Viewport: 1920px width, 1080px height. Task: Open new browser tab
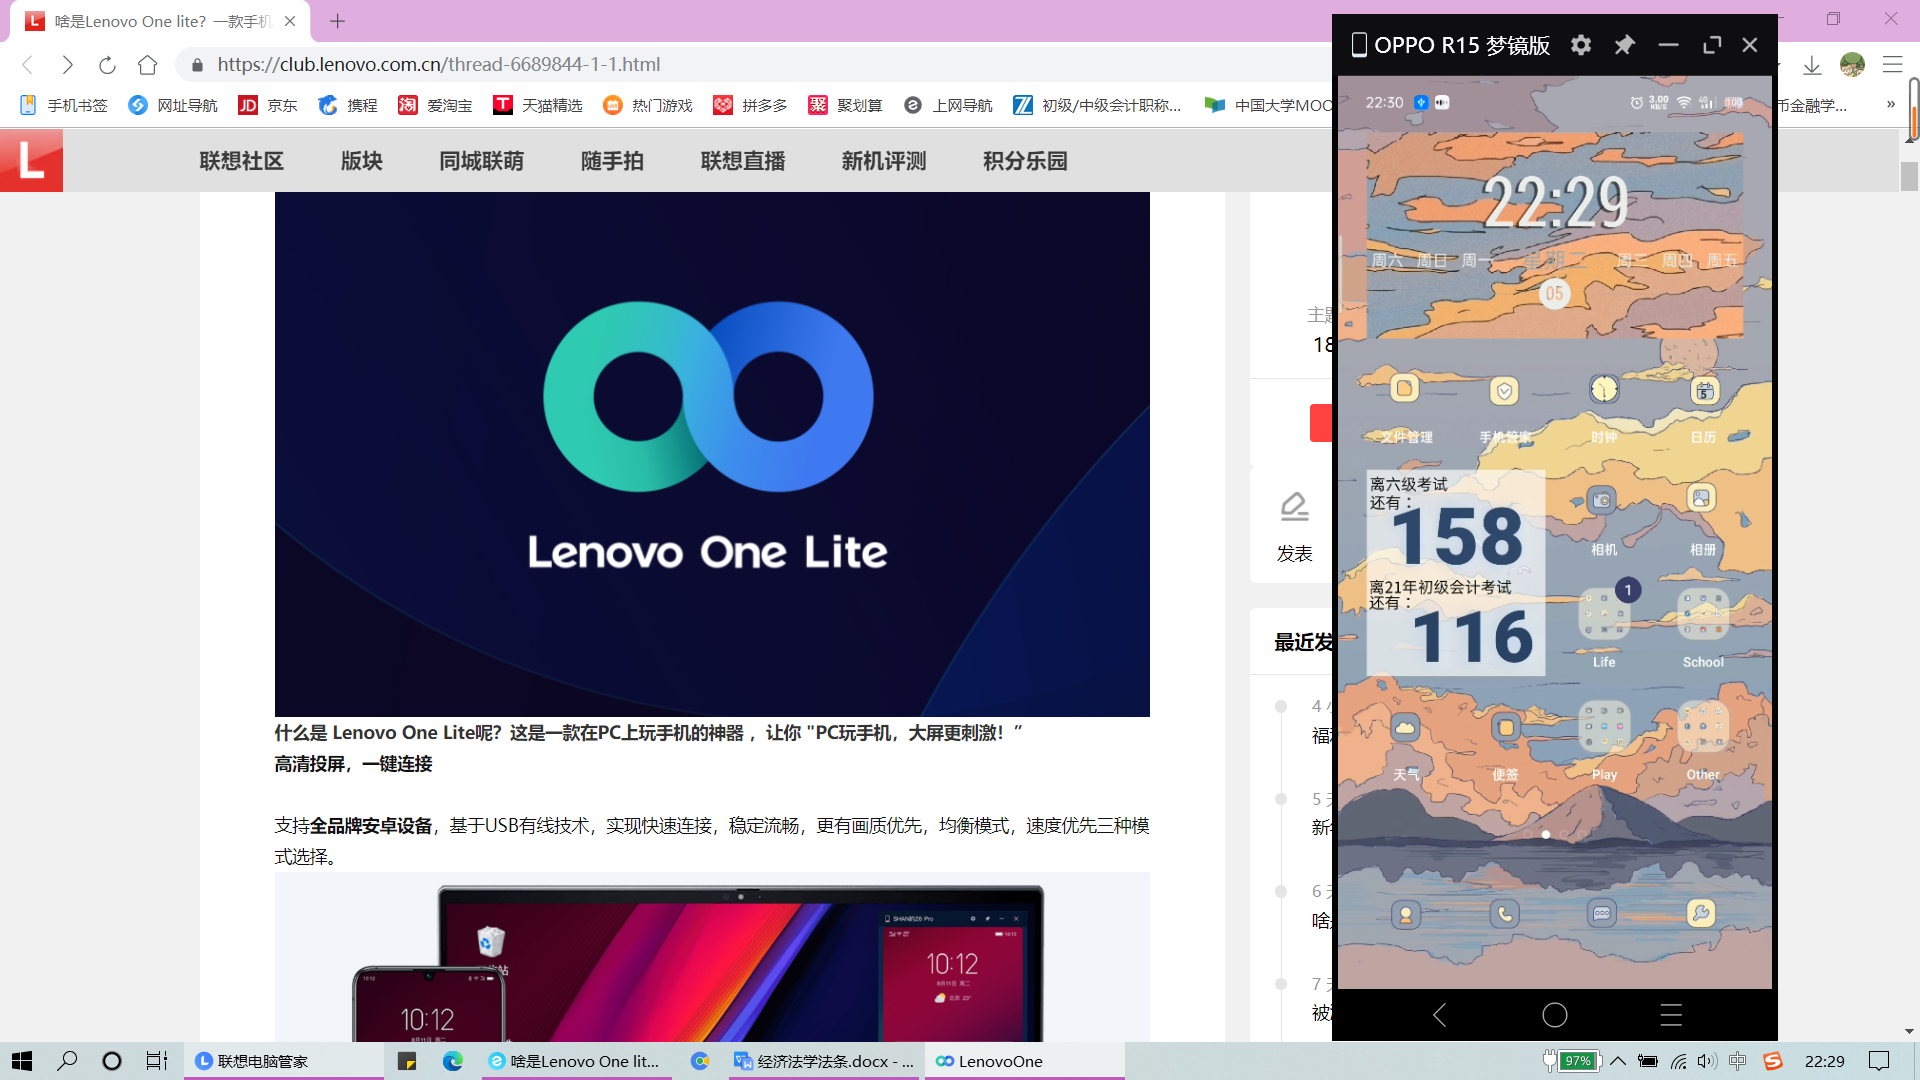337,21
